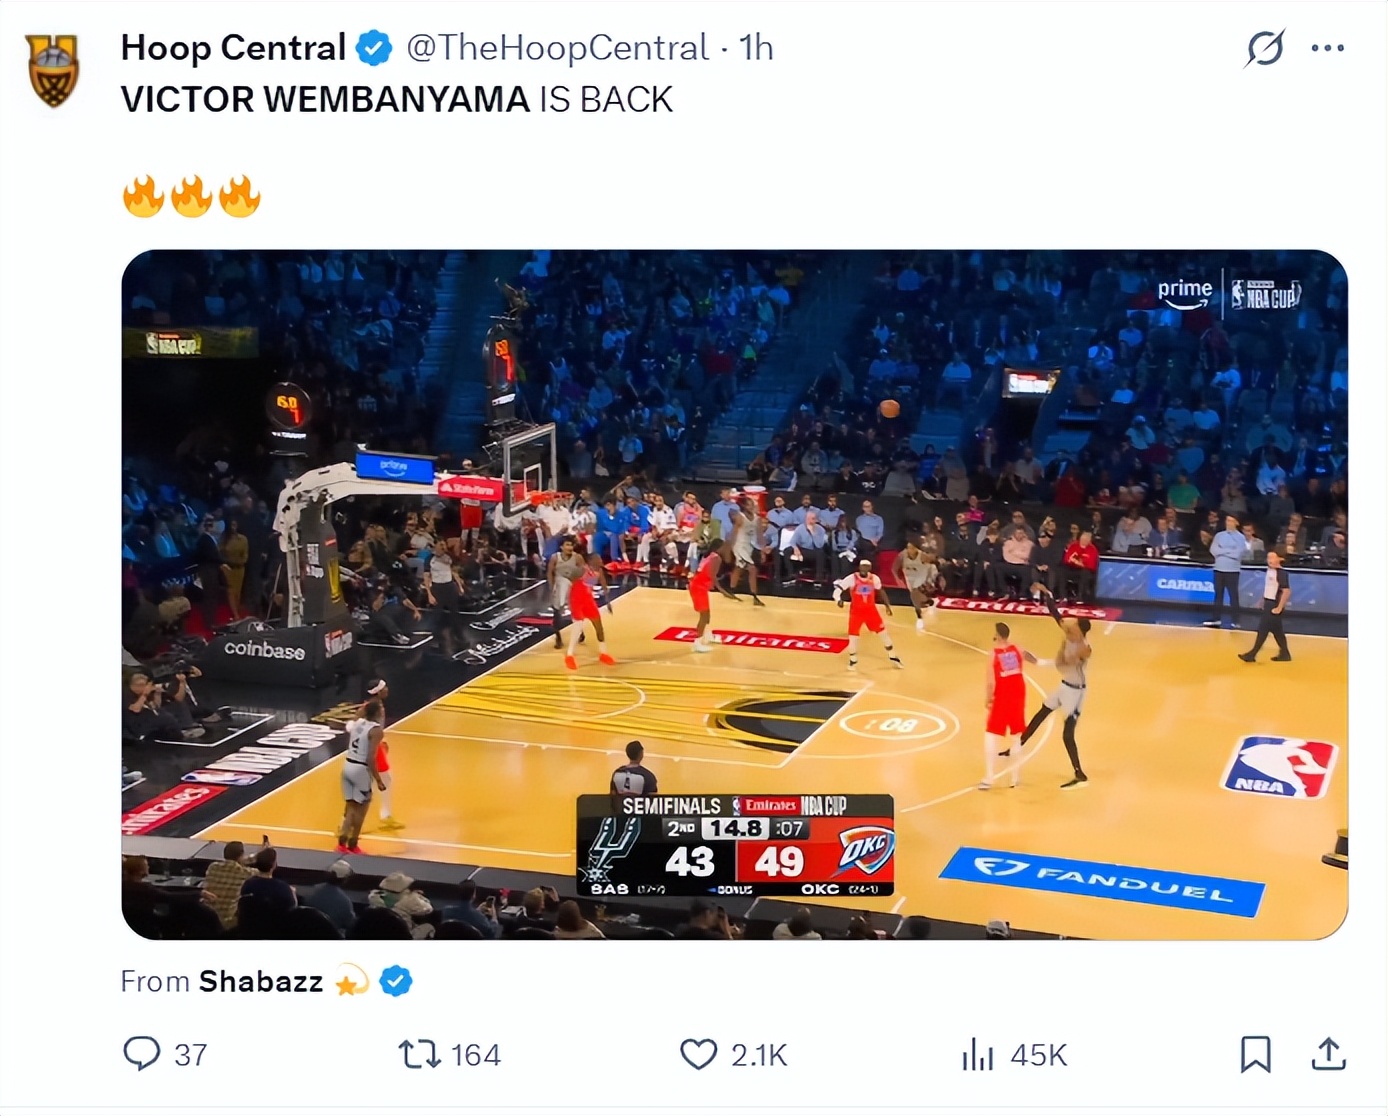Click the verified badge next to Shabazz
Image resolution: width=1388 pixels, height=1116 pixels.
pyautogui.click(x=396, y=981)
